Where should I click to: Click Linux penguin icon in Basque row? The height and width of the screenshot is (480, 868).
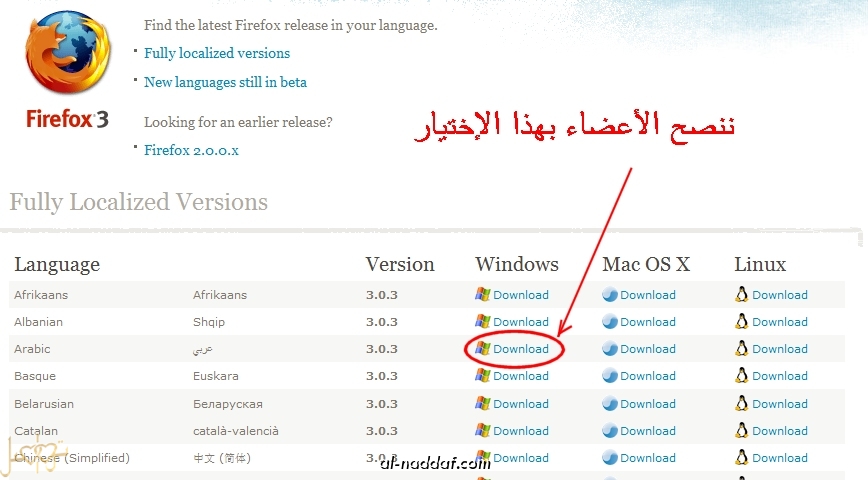741,375
